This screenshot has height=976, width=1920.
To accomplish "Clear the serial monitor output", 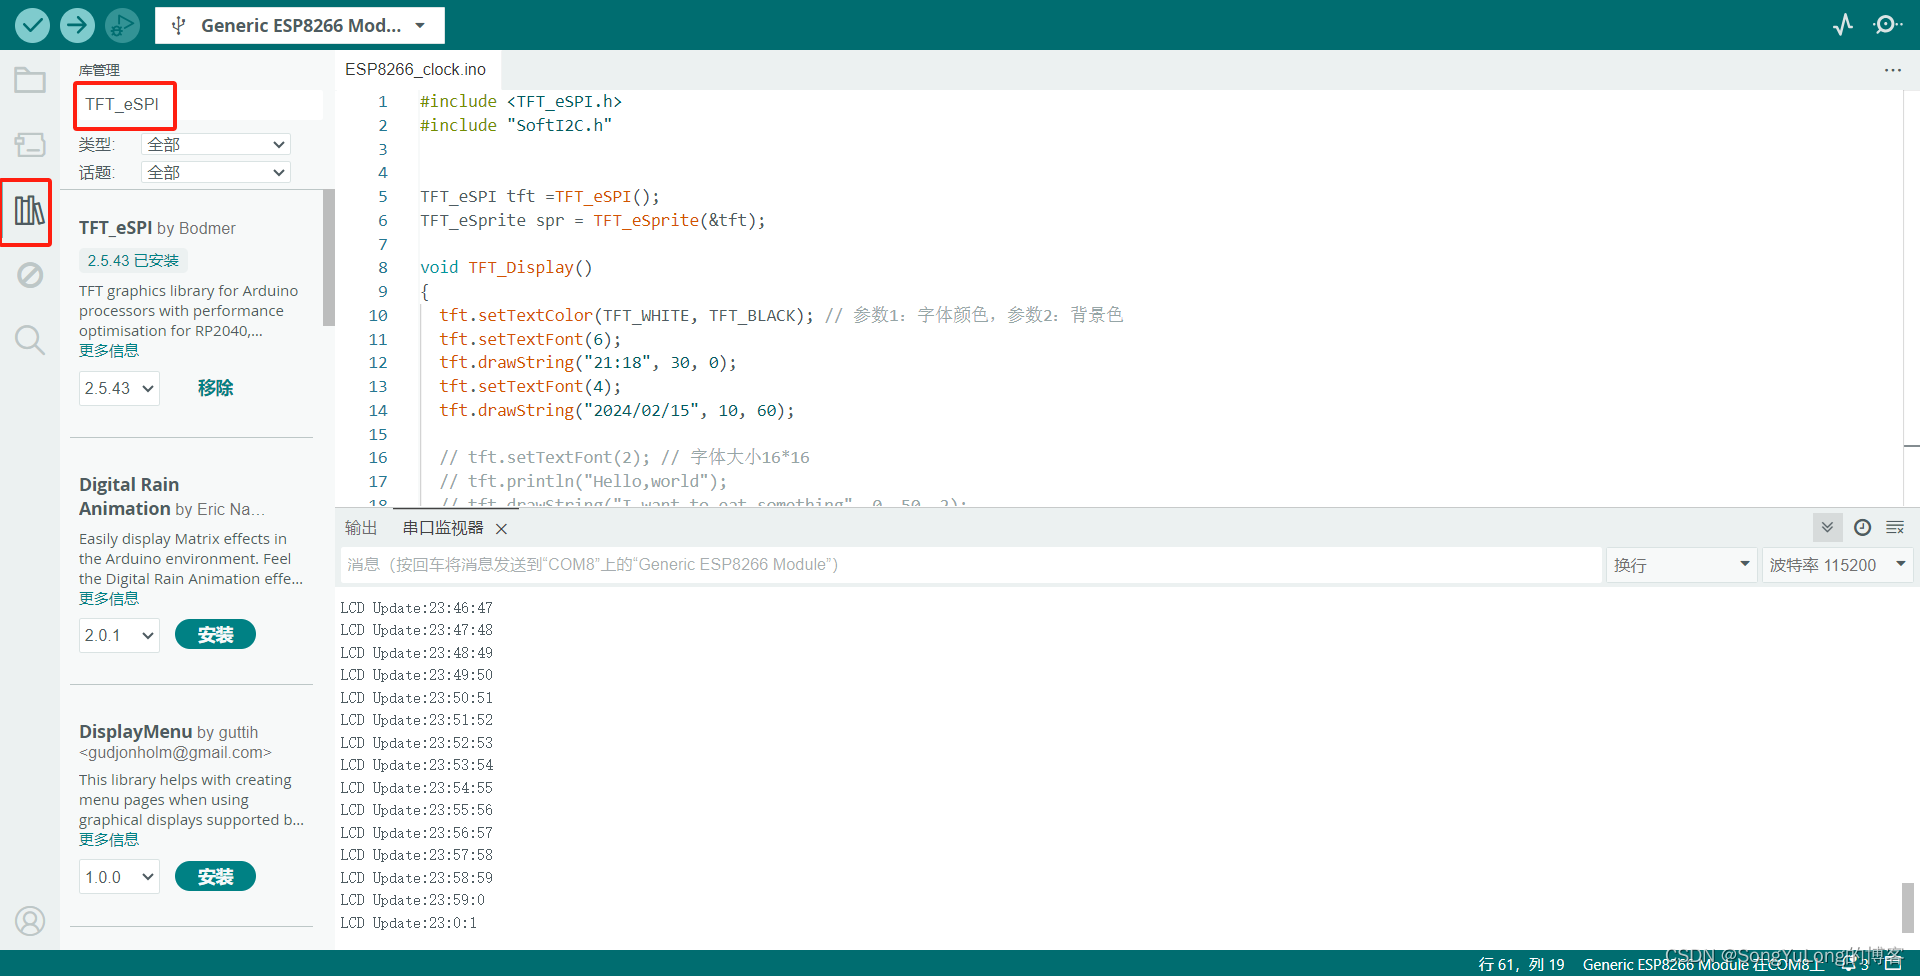I will [1895, 527].
